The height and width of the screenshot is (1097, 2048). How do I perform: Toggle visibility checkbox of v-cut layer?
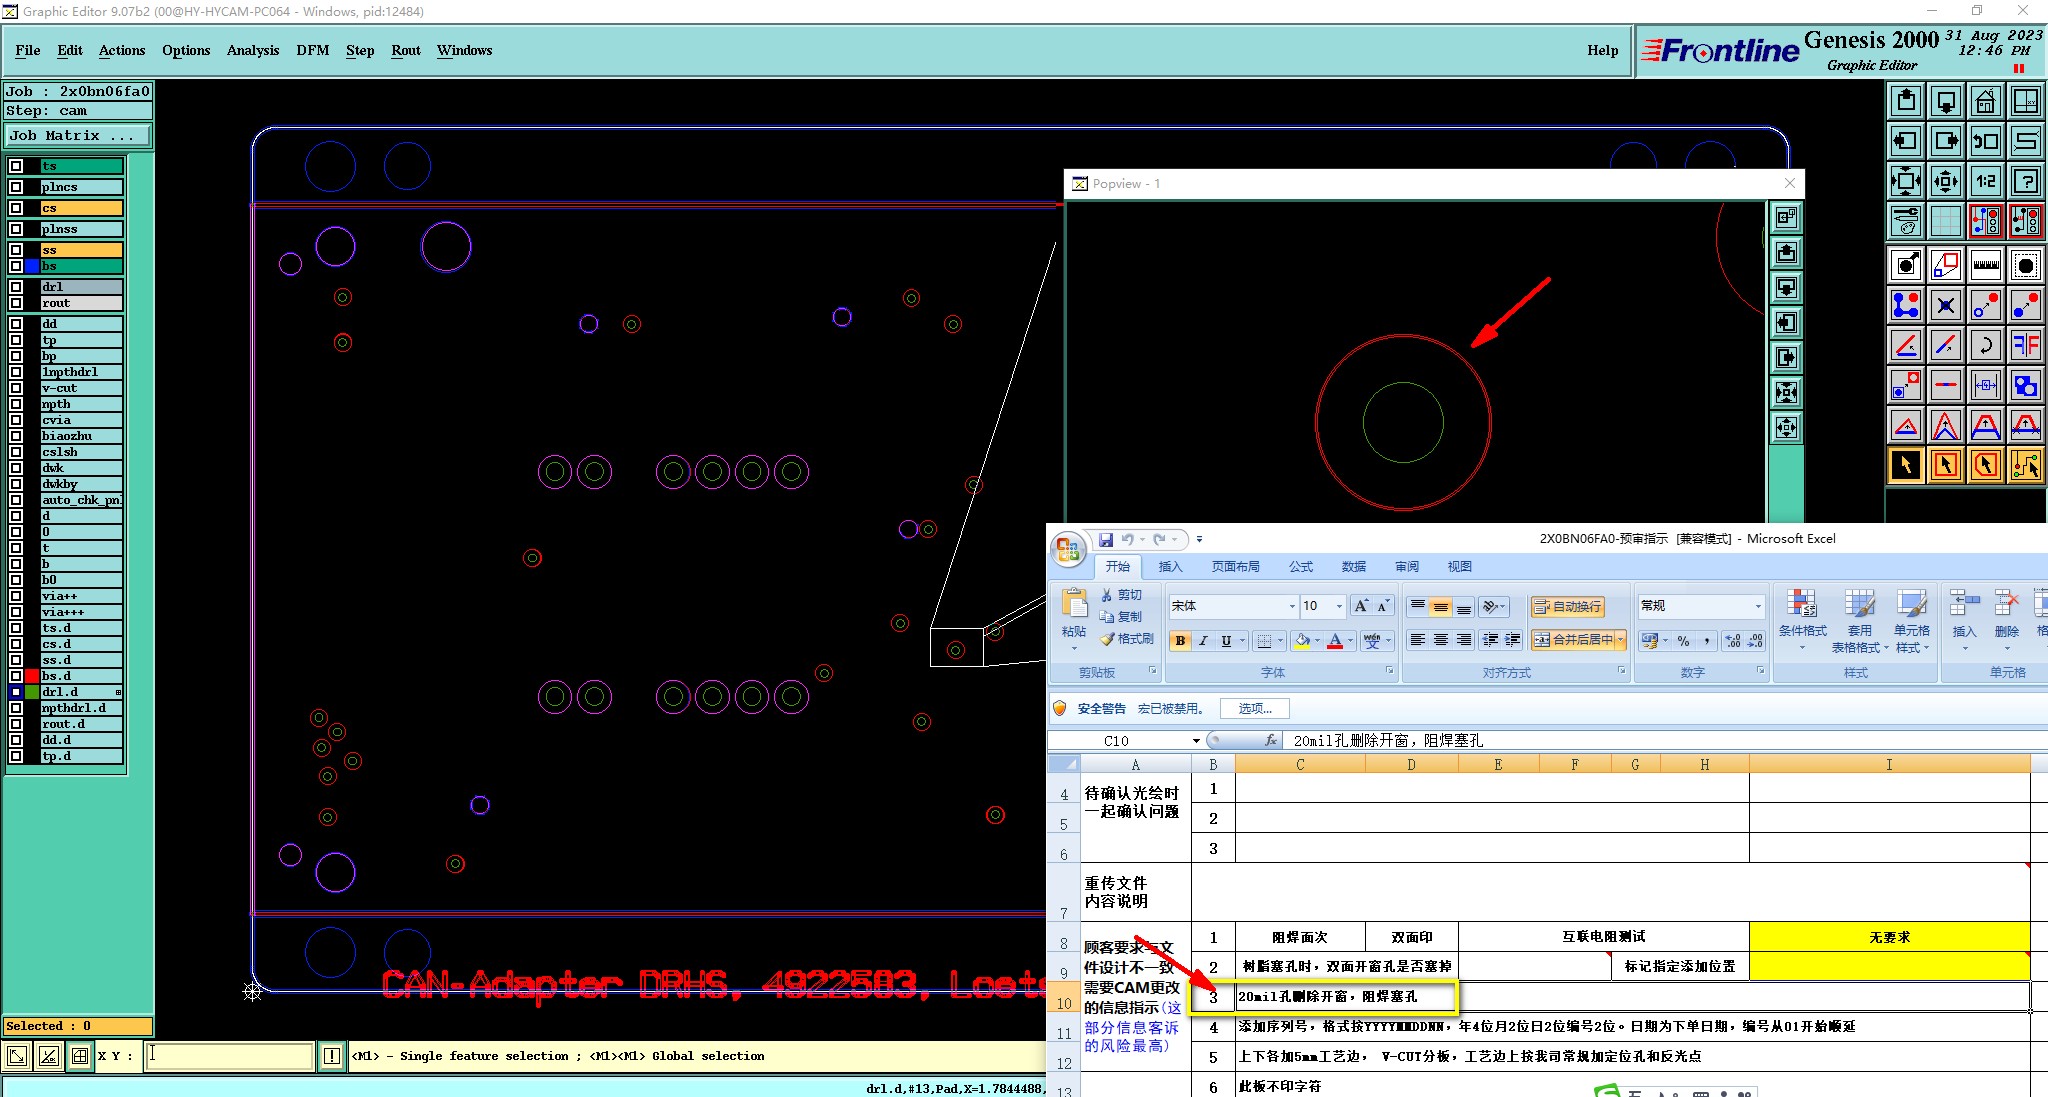coord(16,388)
